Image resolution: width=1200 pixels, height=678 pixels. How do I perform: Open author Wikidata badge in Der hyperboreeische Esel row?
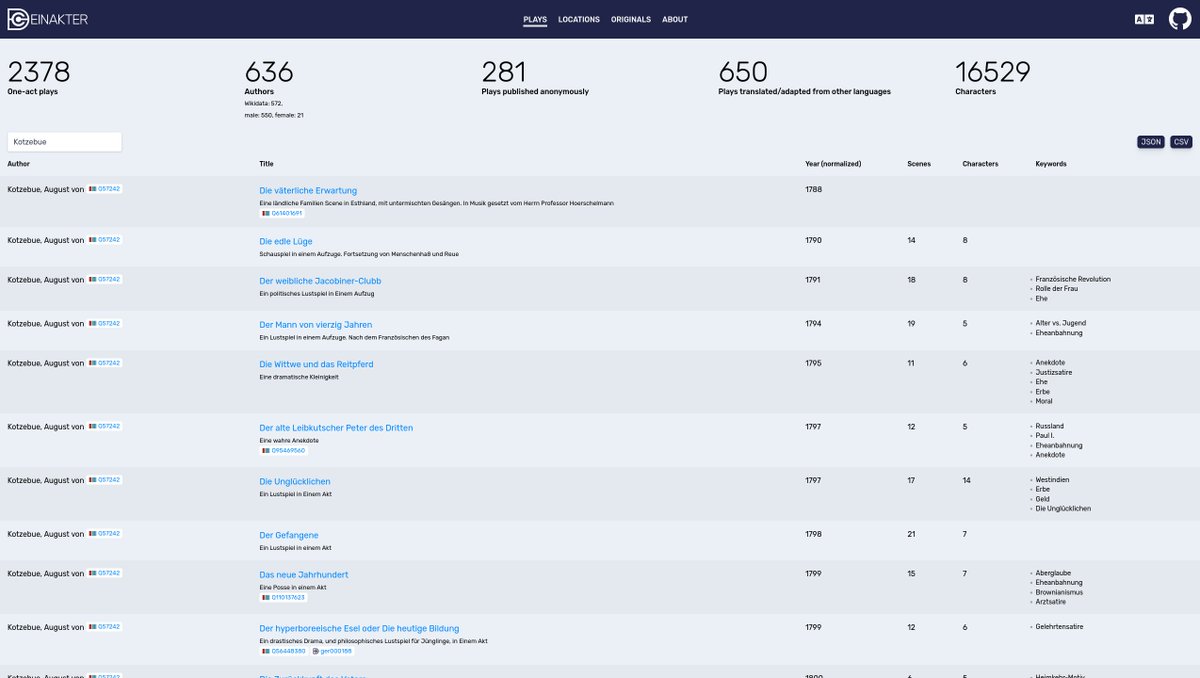105,628
